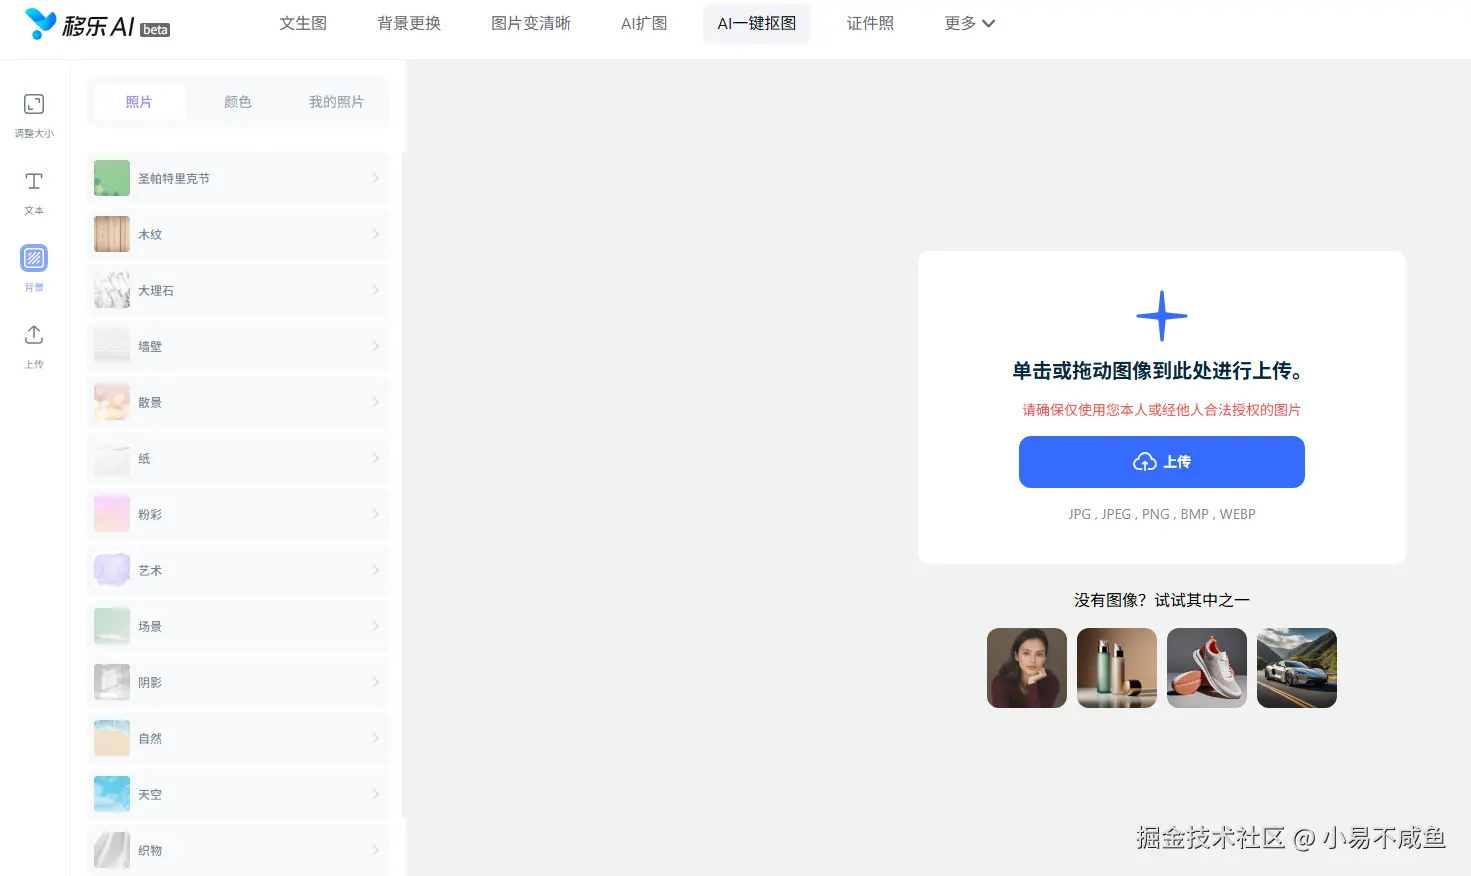Choose the sports car sample image
The image size is (1471, 876).
1297,668
